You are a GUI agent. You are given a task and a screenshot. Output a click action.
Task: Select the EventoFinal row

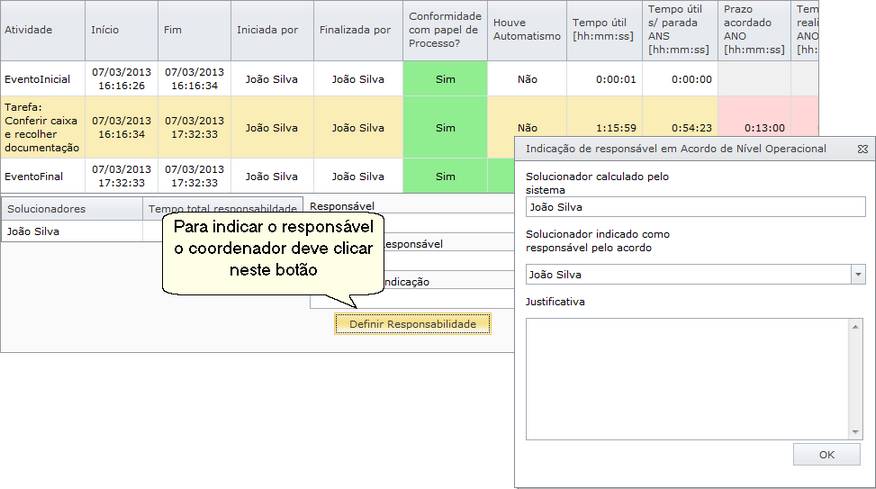point(257,176)
